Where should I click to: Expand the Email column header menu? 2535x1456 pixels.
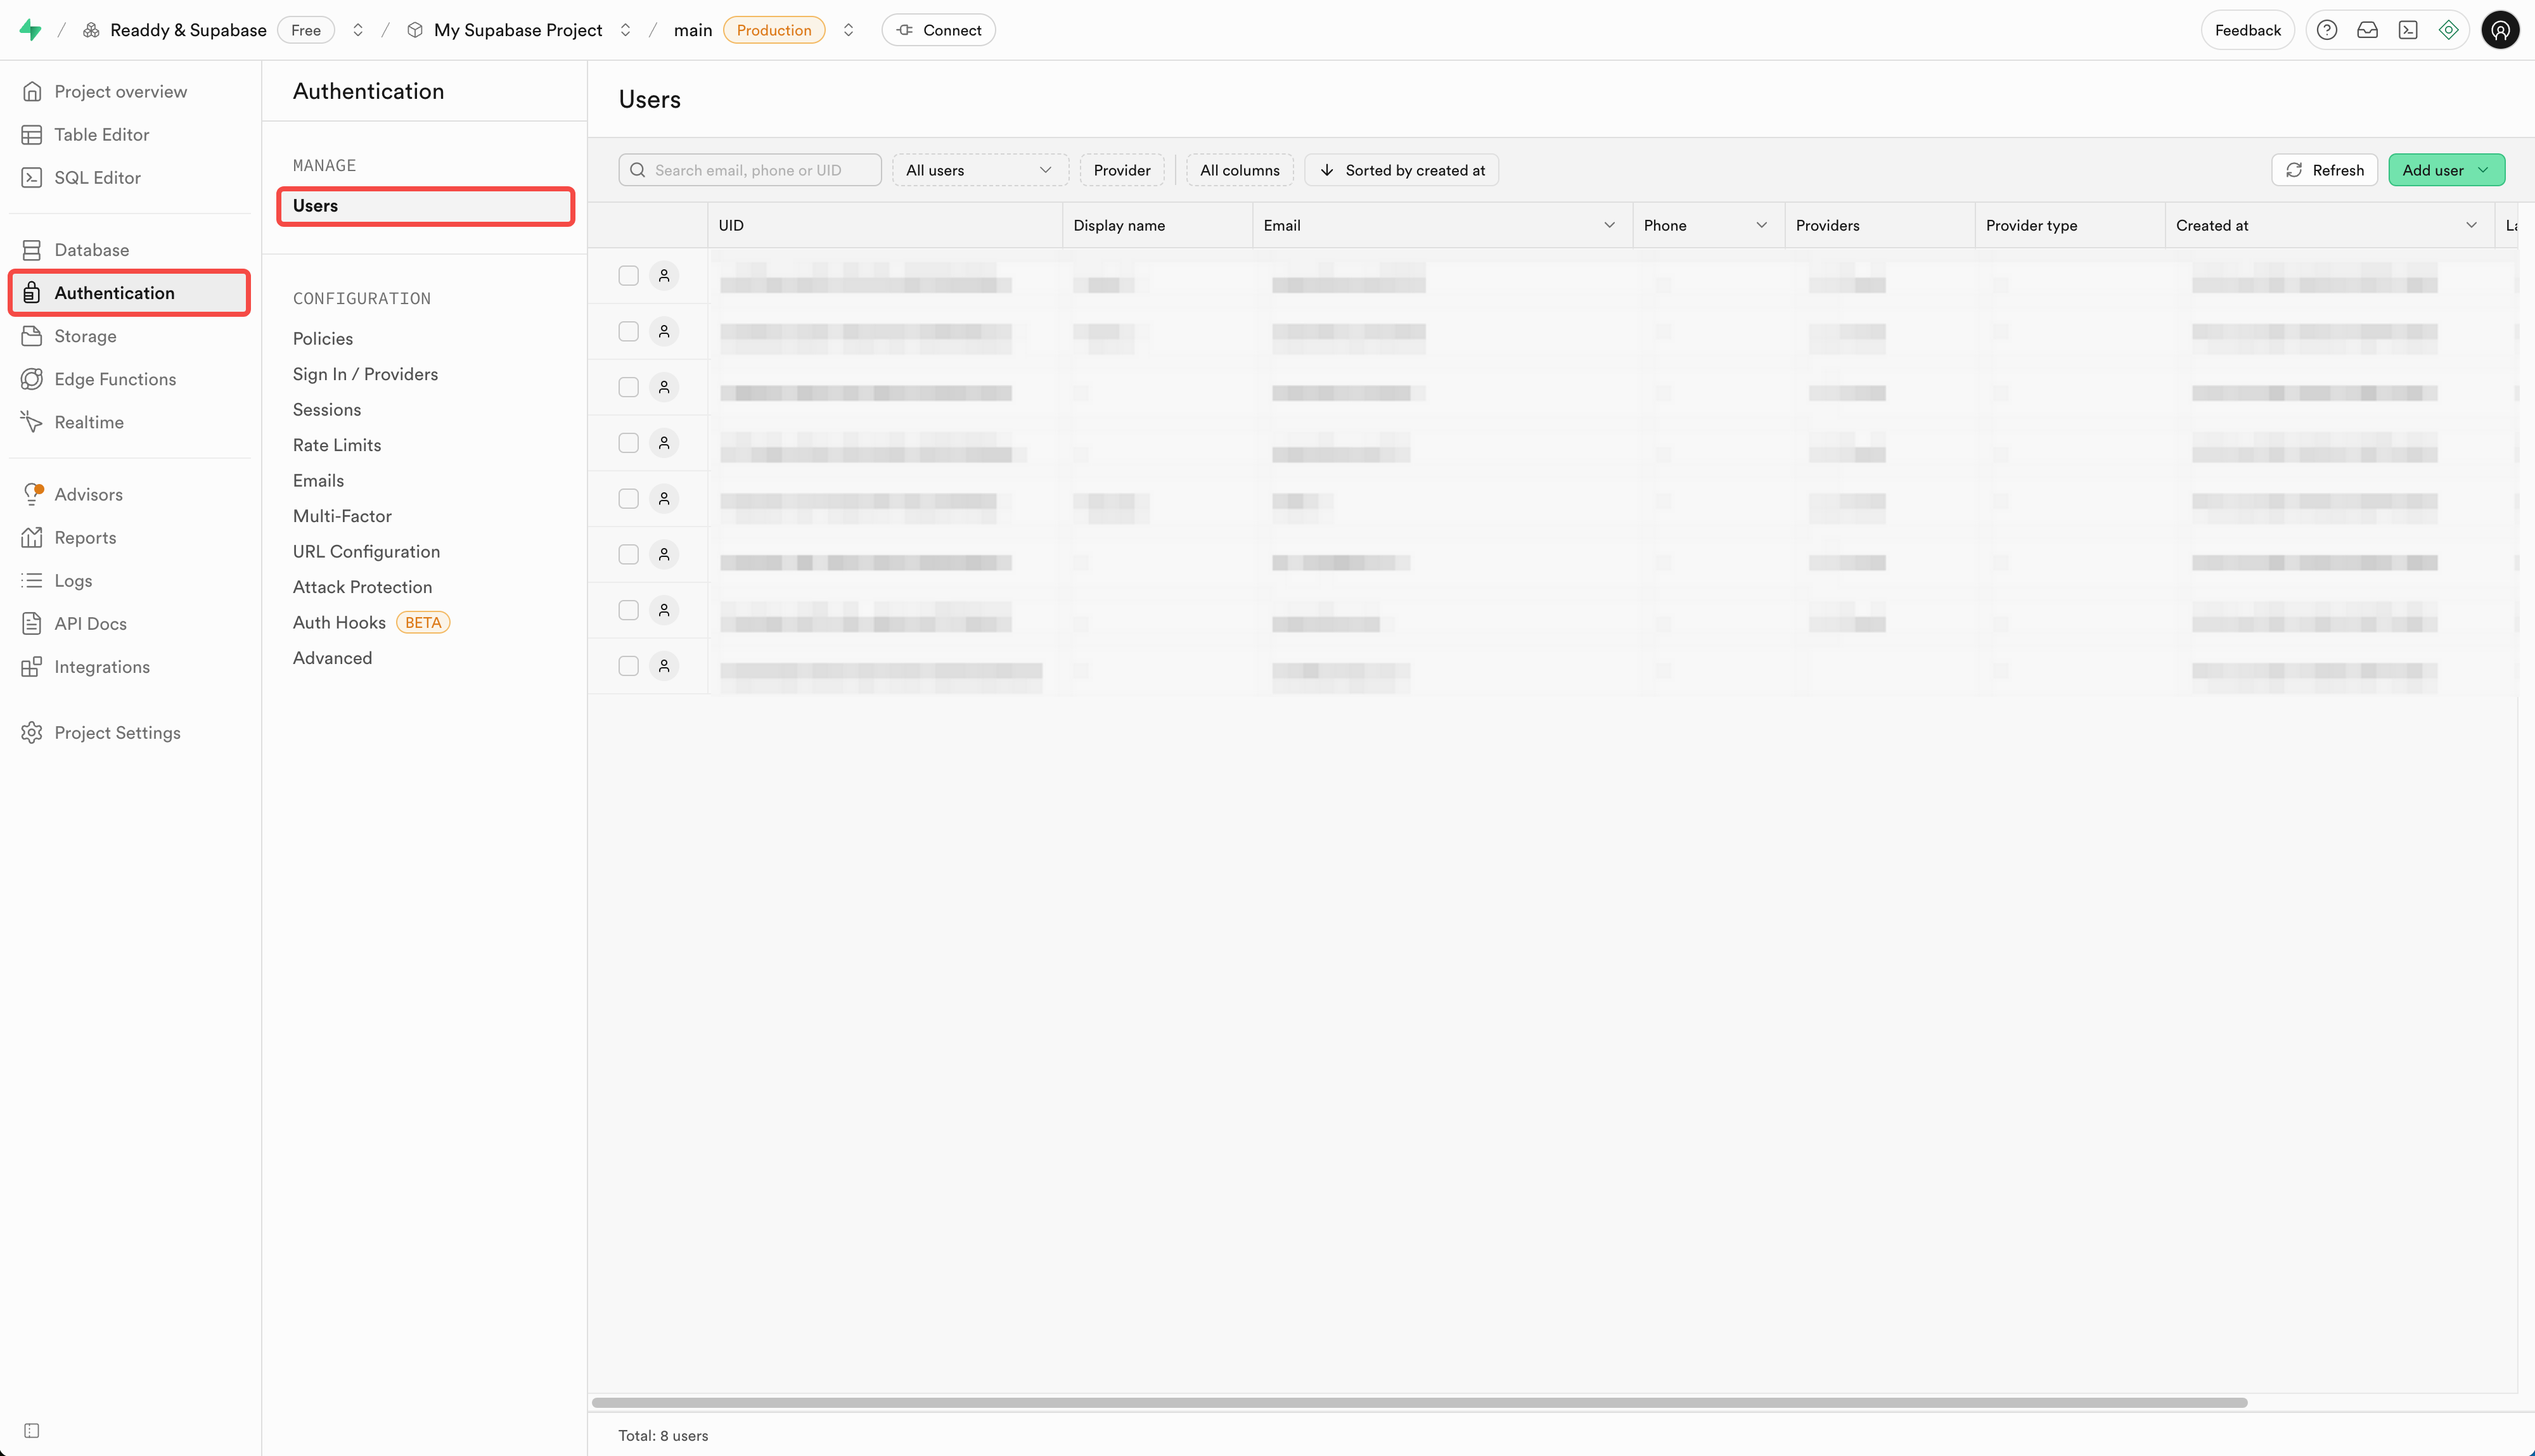click(x=1609, y=225)
